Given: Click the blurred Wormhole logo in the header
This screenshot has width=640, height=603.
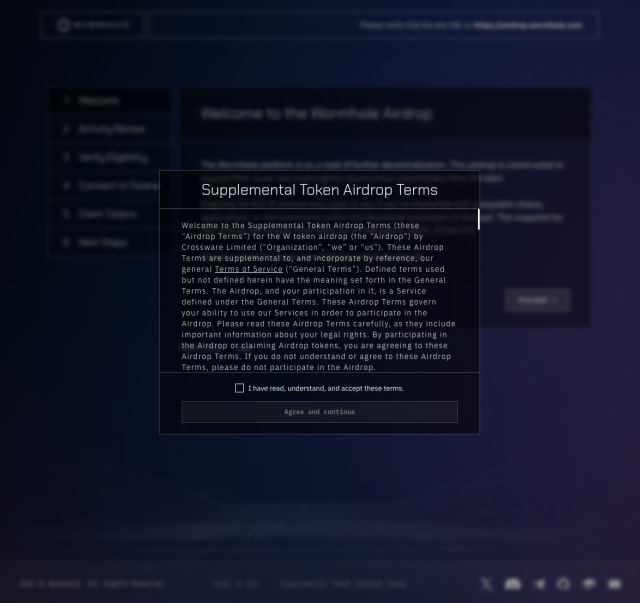Looking at the screenshot, I should tap(93, 25).
